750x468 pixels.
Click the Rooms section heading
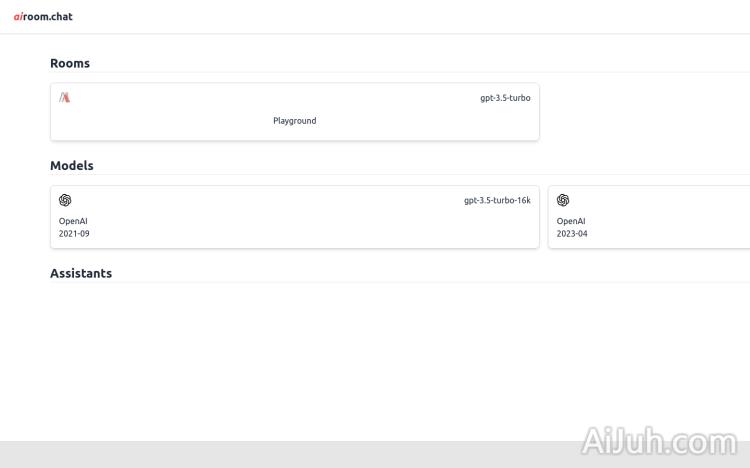pos(70,63)
